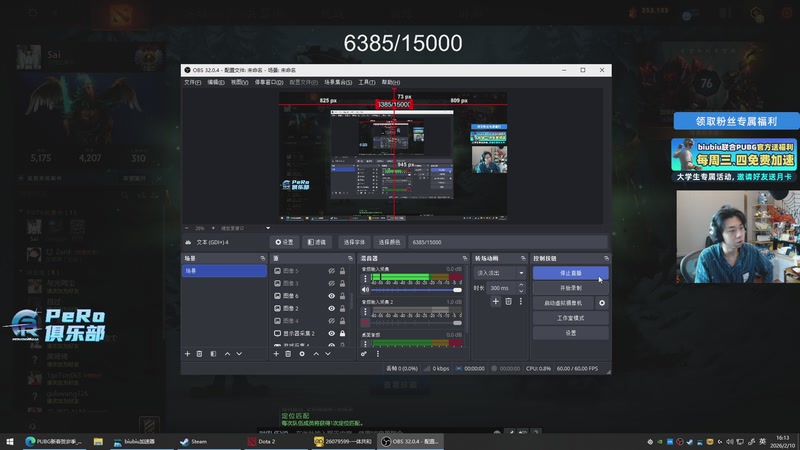Open source 设置 properties button in toolbar
This screenshot has width=800, height=450.
coord(284,242)
